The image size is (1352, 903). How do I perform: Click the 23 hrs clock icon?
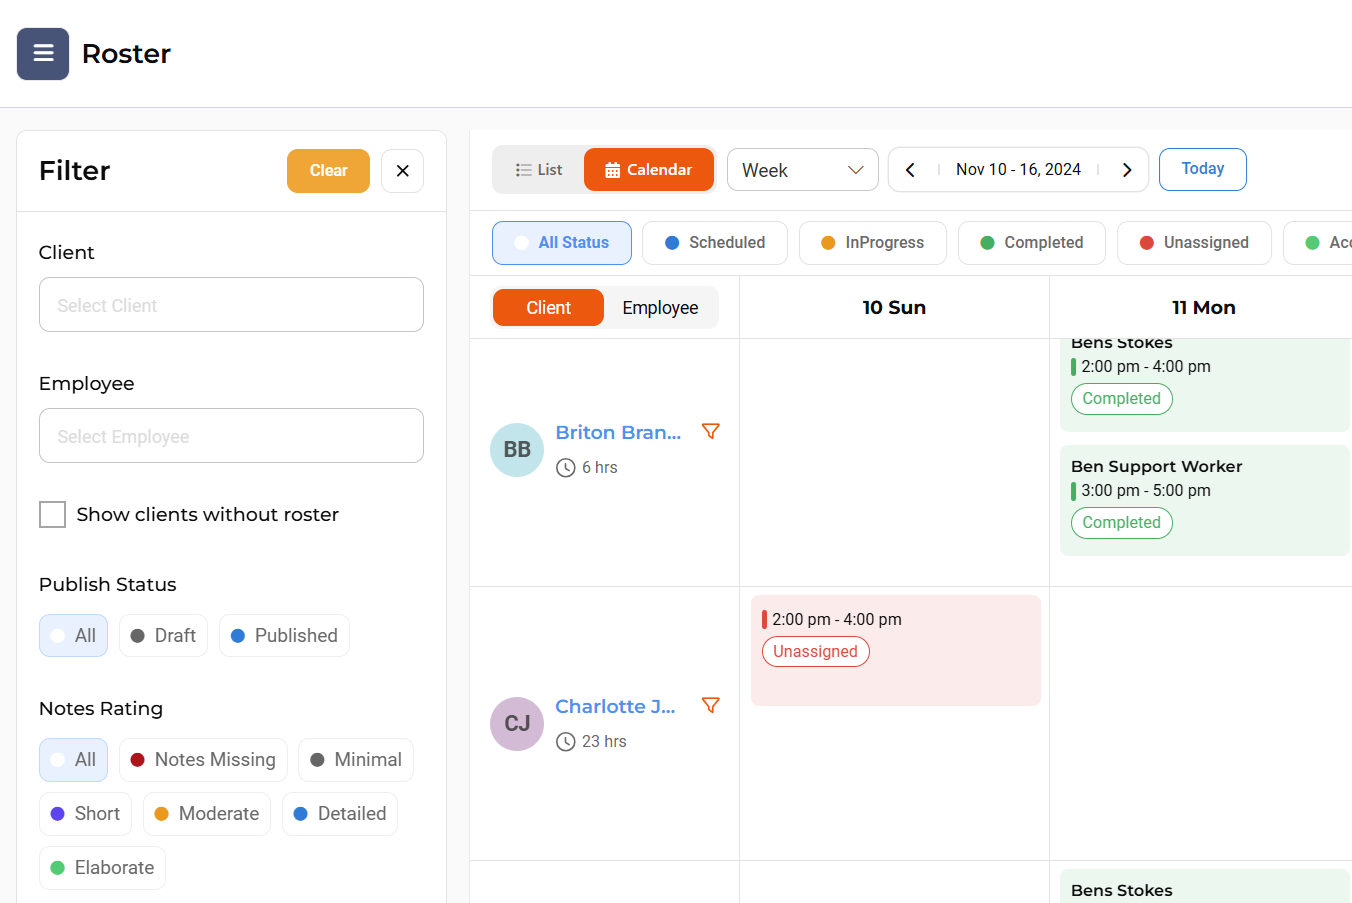[x=566, y=742]
